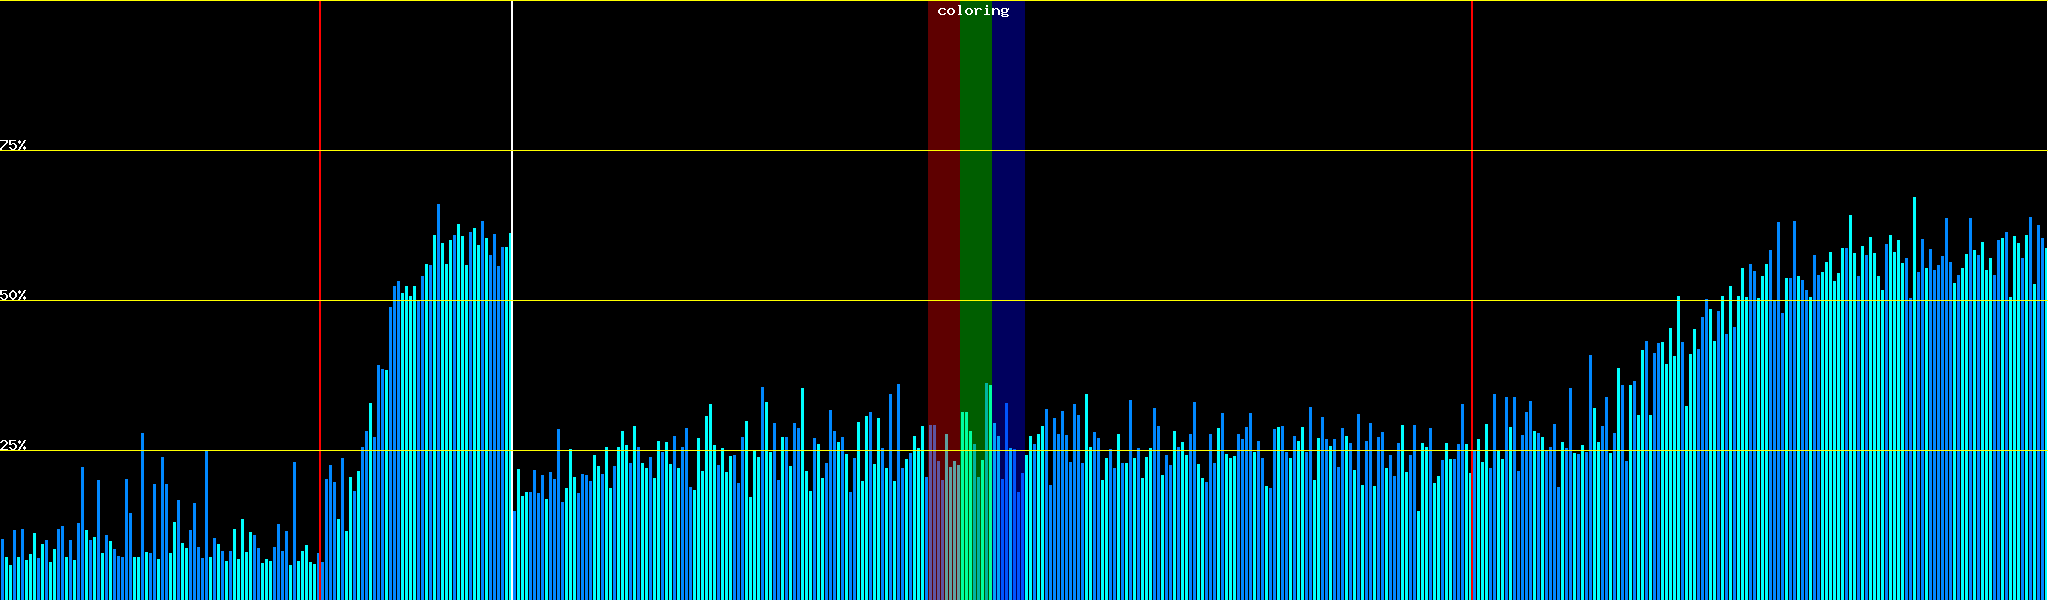Image resolution: width=2048 pixels, height=600 pixels.
Task: Click the first bar at the far left edge
Action: [x=2, y=570]
